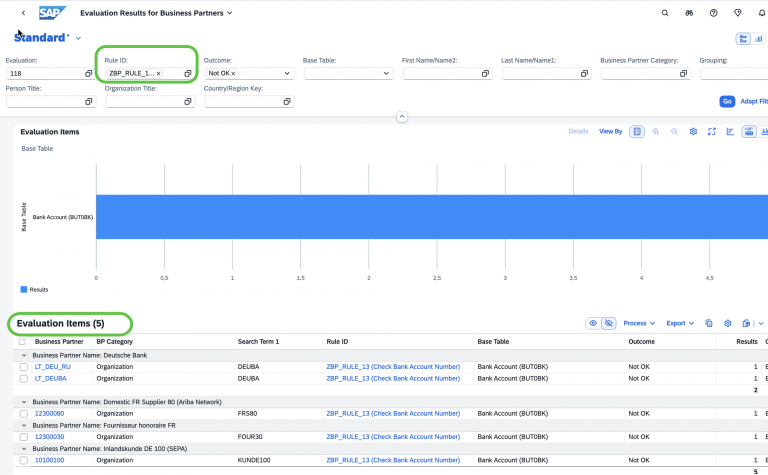Open the help question mark icon
This screenshot has height=475, width=768.
[713, 13]
